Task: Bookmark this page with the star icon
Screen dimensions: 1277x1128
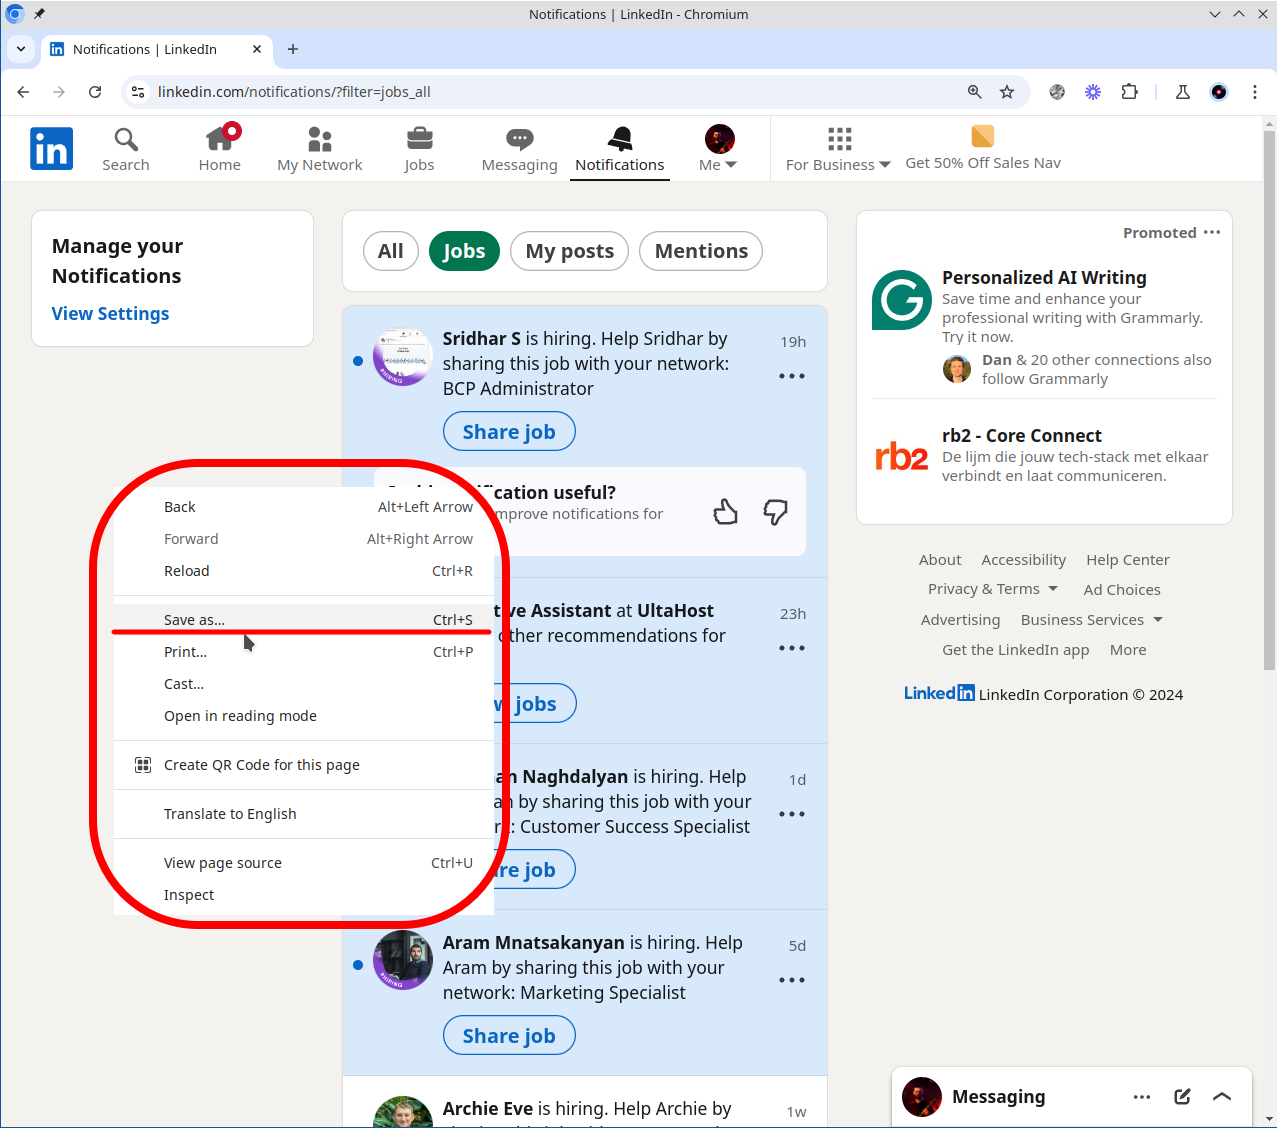Action: 1007,92
